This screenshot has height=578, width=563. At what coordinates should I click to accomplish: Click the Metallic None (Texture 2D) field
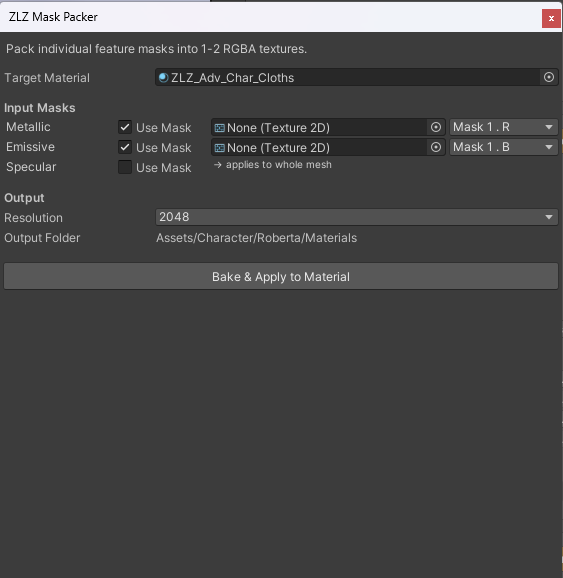pos(328,128)
